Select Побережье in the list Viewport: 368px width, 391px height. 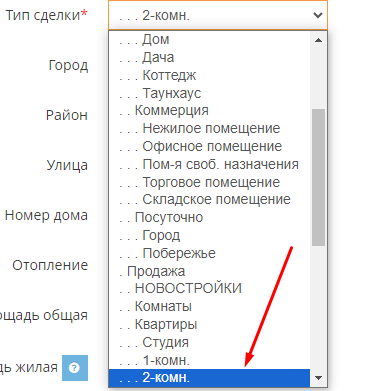(x=209, y=253)
